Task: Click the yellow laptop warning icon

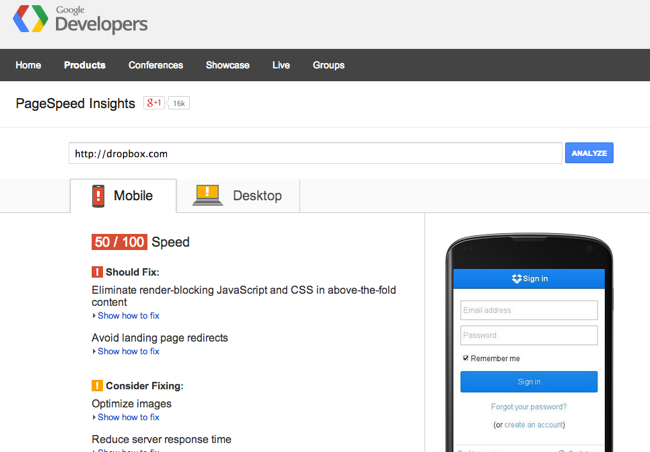Action: pyautogui.click(x=207, y=195)
